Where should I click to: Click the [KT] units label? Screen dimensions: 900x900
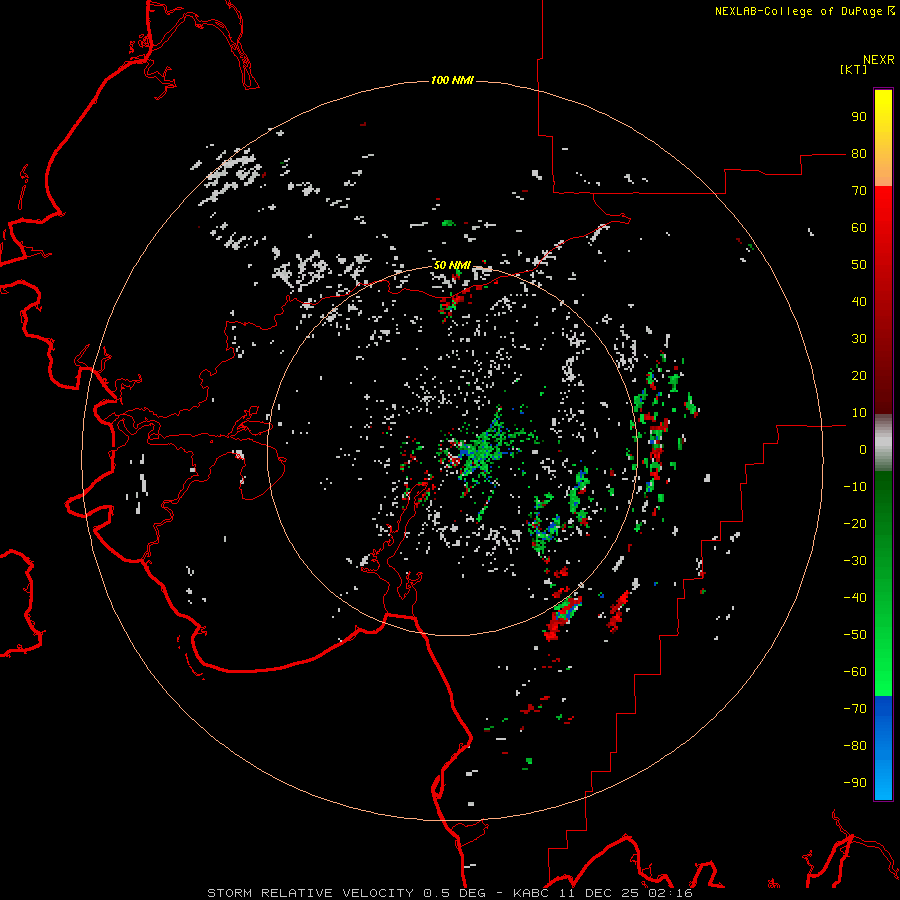pyautogui.click(x=853, y=69)
